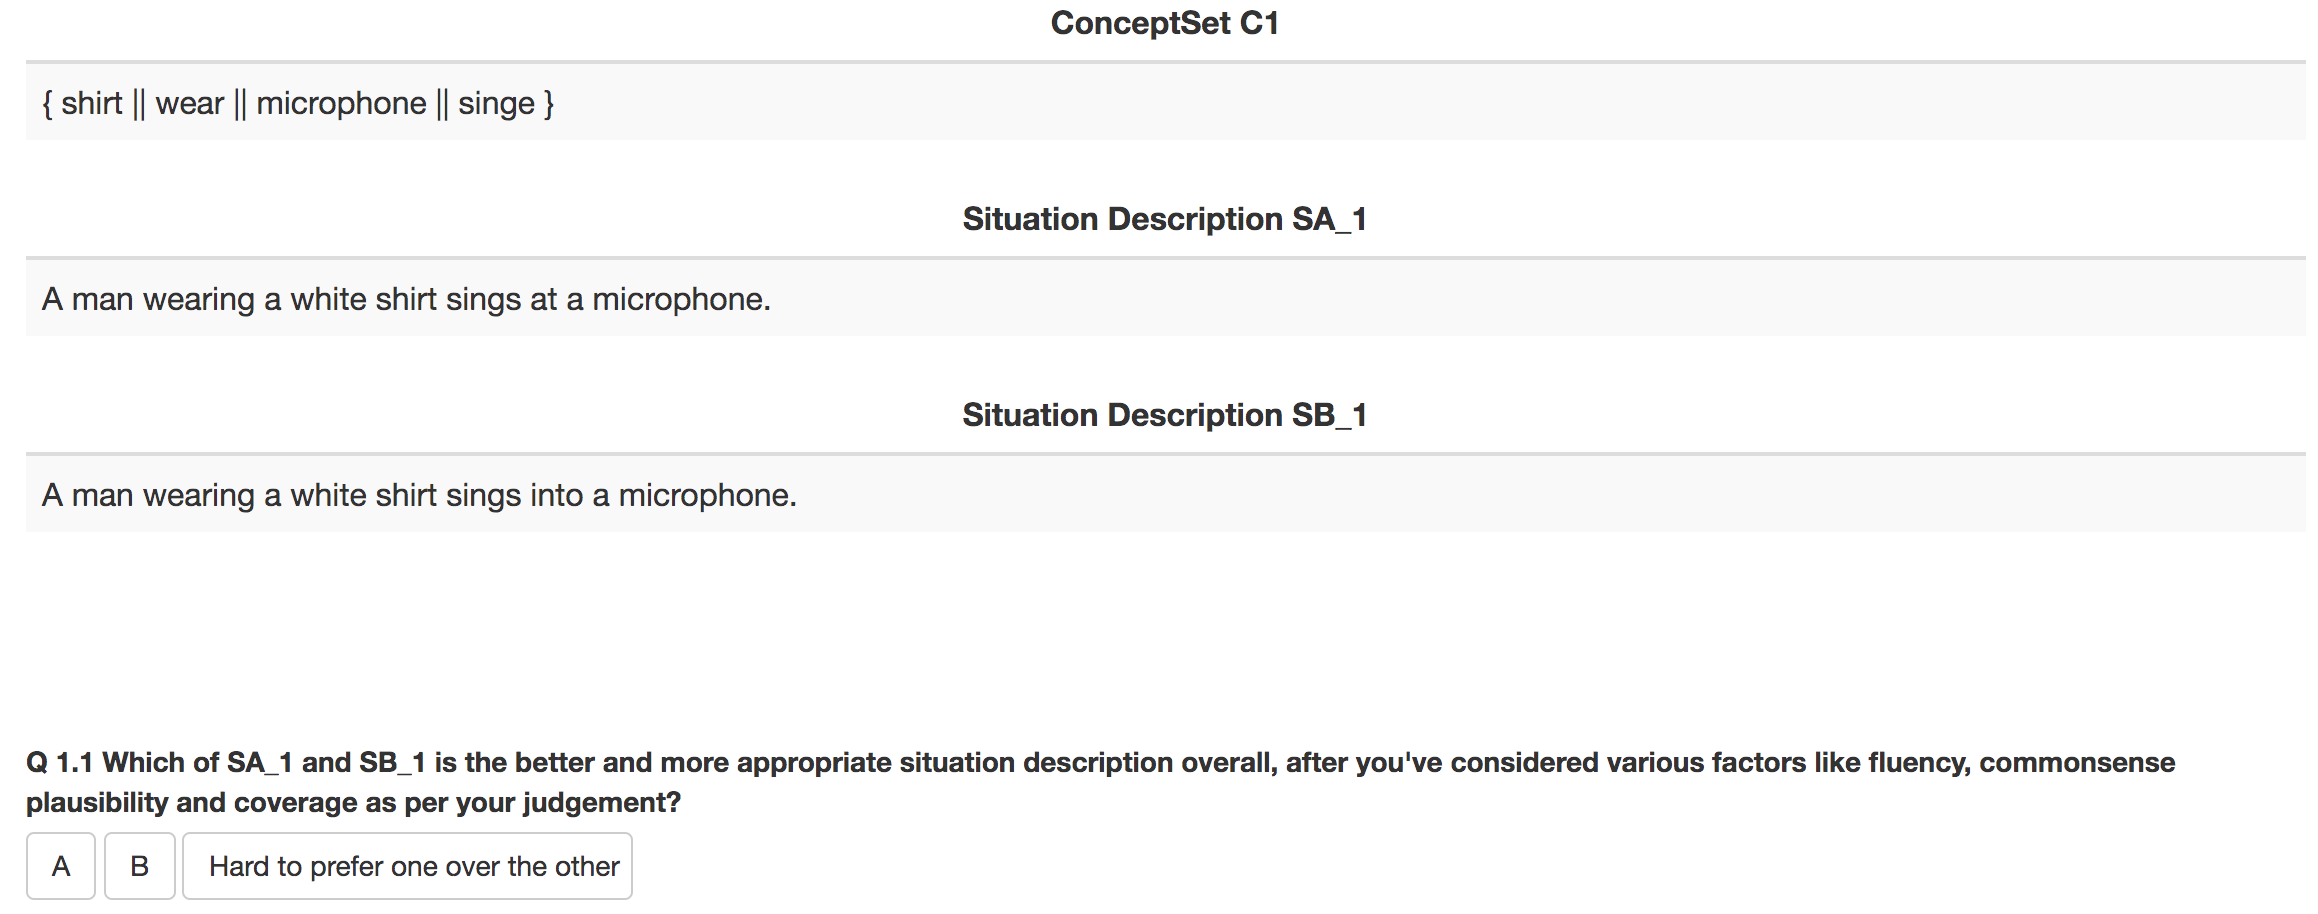Click the word "commonsense" in the question
The height and width of the screenshot is (914, 2318).
coord(2077,763)
